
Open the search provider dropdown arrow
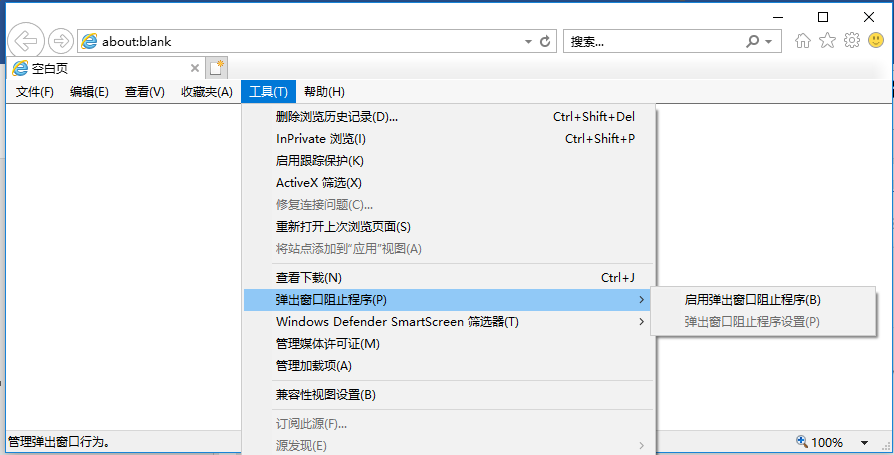[x=769, y=42]
